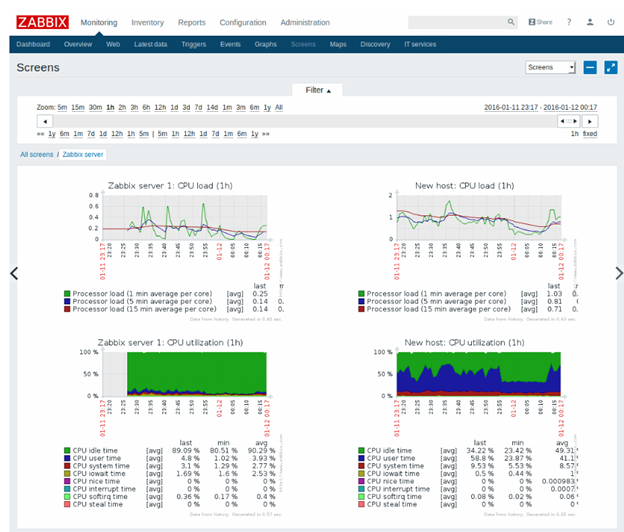
Task: Click the timeline left arrow button
Action: (x=45, y=121)
